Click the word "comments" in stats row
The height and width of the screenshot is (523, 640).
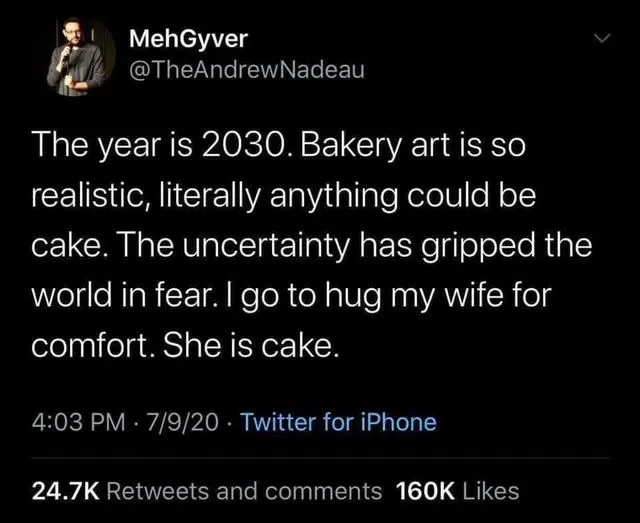pyautogui.click(x=327, y=490)
